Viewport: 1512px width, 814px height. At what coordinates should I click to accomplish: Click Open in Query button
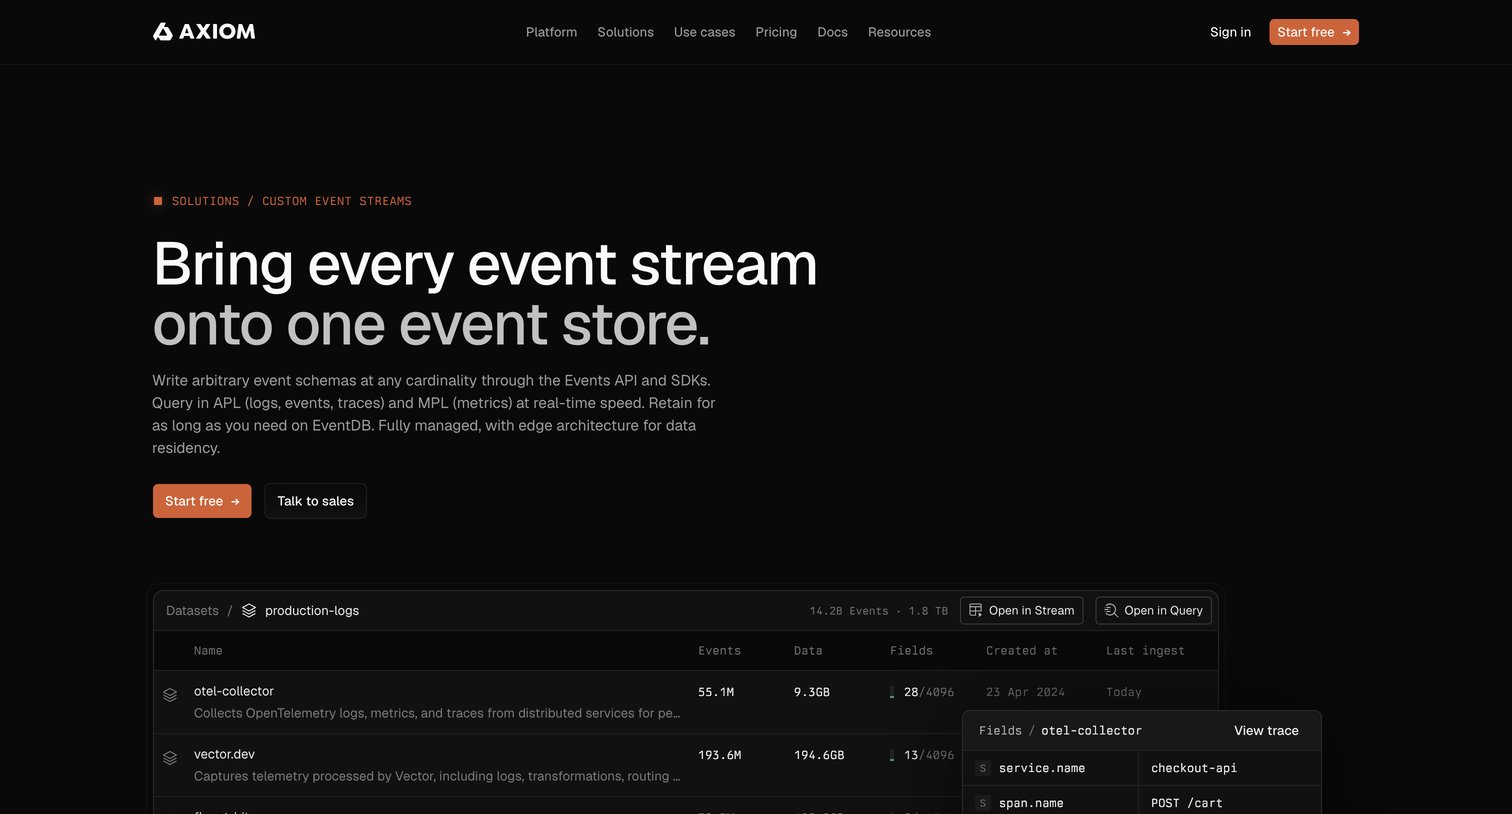(x=1153, y=611)
